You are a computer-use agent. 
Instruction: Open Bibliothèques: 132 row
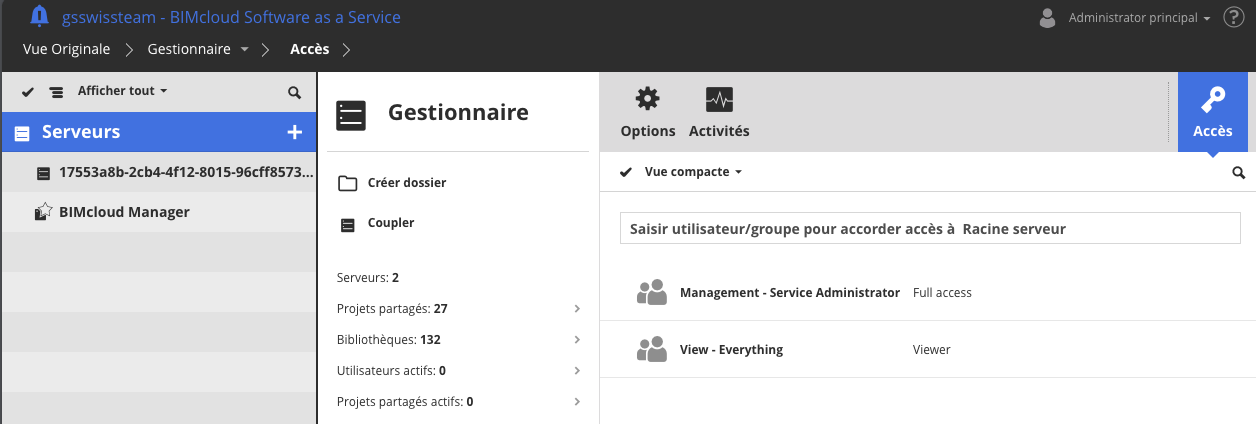point(460,340)
